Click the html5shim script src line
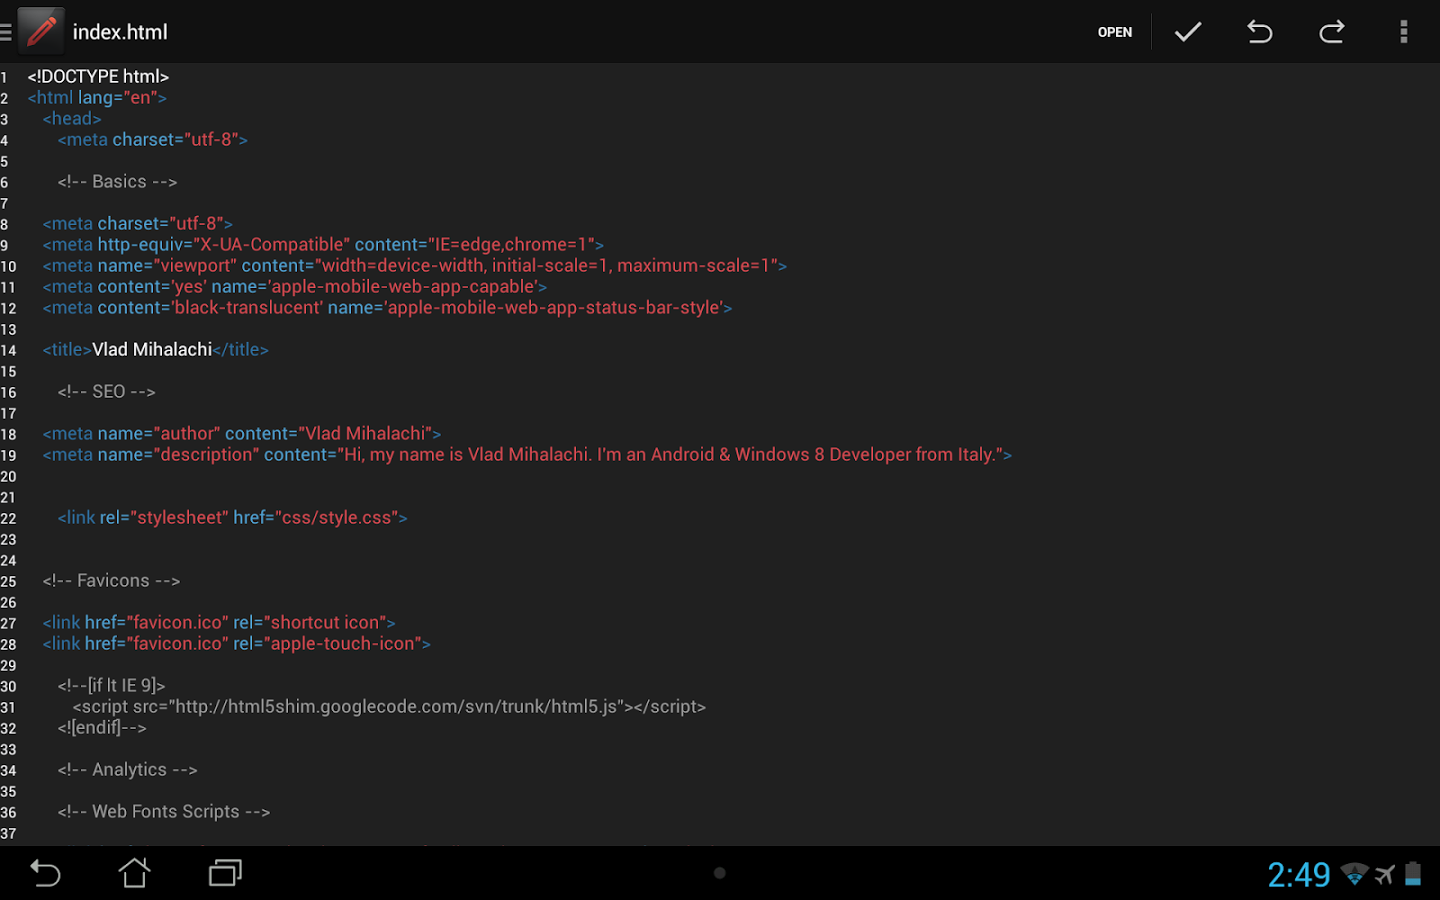Viewport: 1440px width, 900px height. pos(389,706)
